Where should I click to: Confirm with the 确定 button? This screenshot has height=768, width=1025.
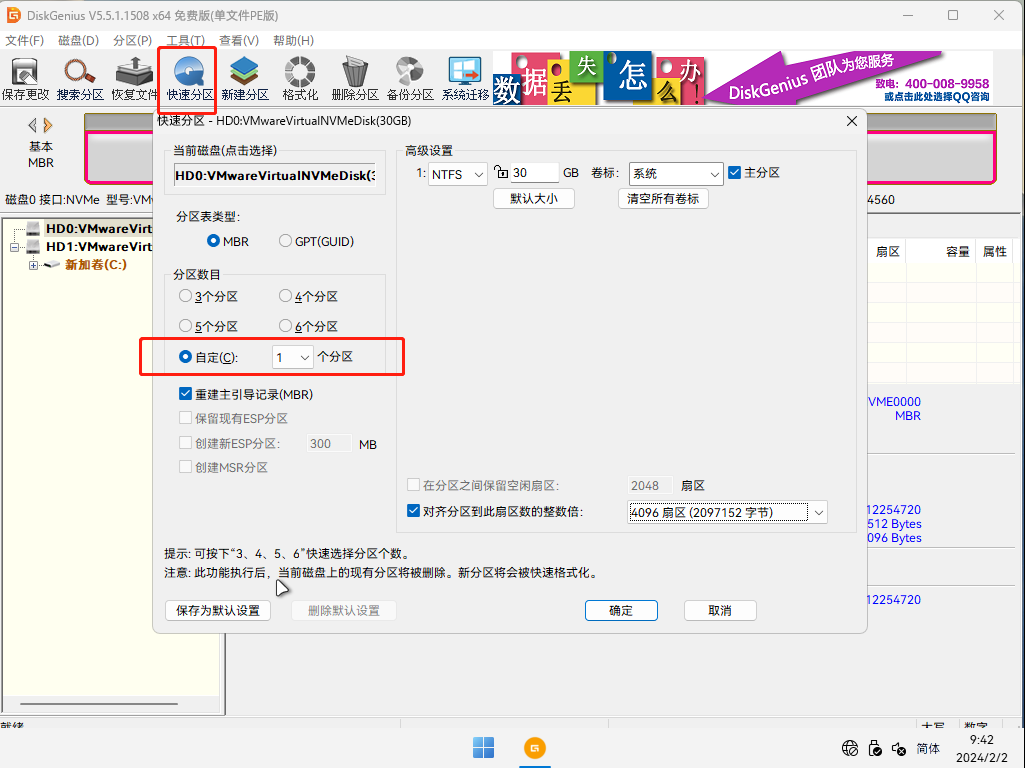(x=621, y=610)
